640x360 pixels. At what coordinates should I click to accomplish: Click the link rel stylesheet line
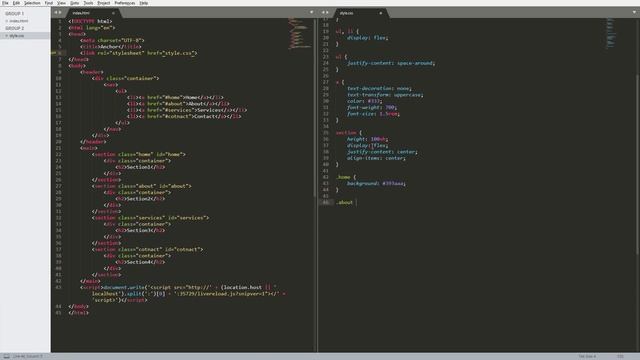(138, 53)
